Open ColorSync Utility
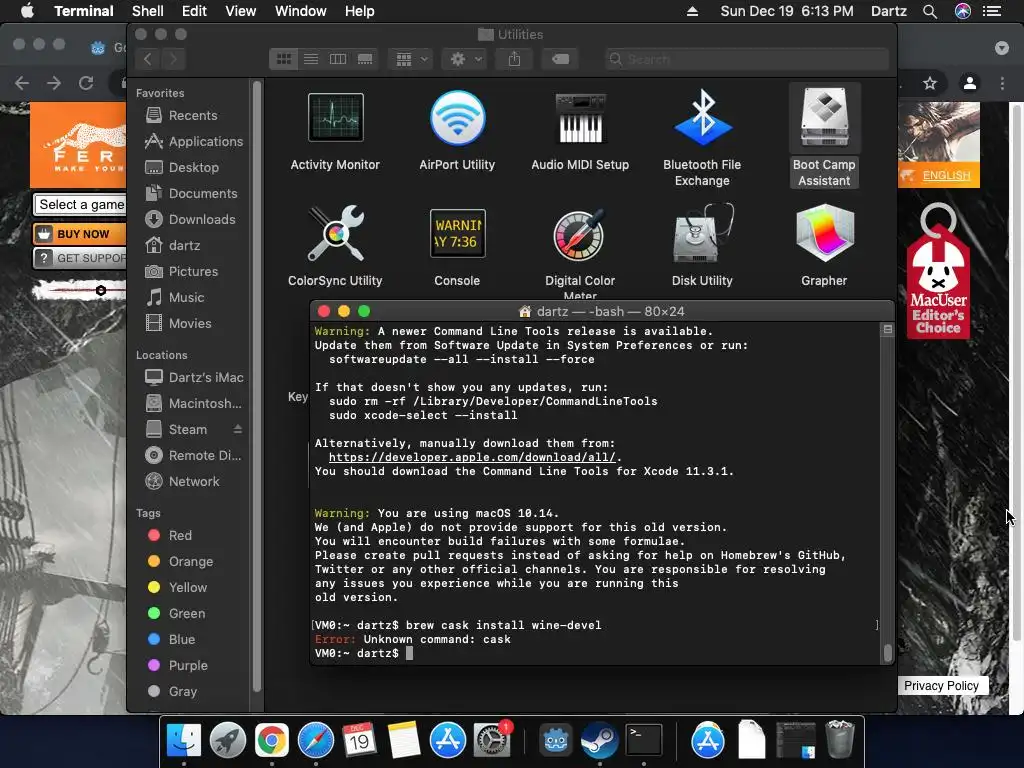1024x768 pixels. pos(336,233)
